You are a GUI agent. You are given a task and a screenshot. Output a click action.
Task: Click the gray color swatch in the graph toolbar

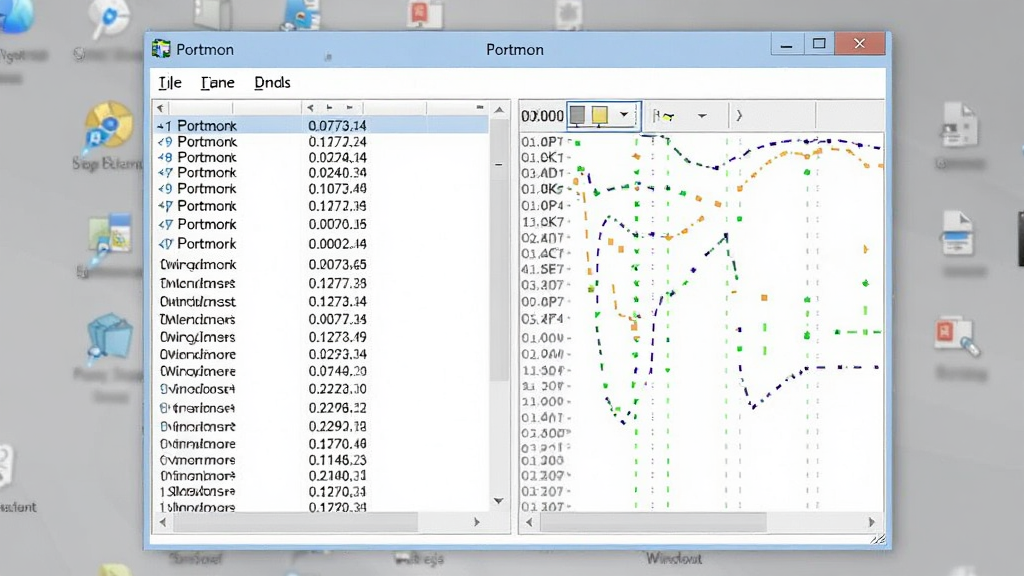click(x=577, y=116)
